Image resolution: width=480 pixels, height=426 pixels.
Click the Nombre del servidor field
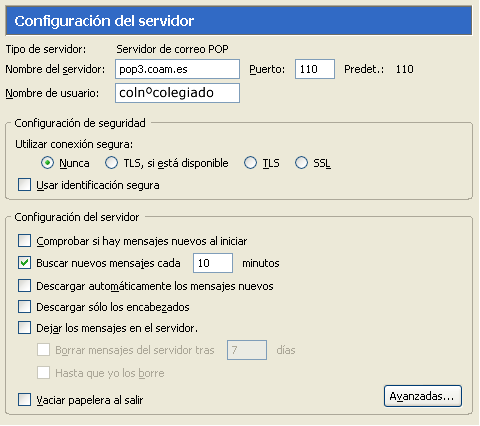click(x=177, y=69)
